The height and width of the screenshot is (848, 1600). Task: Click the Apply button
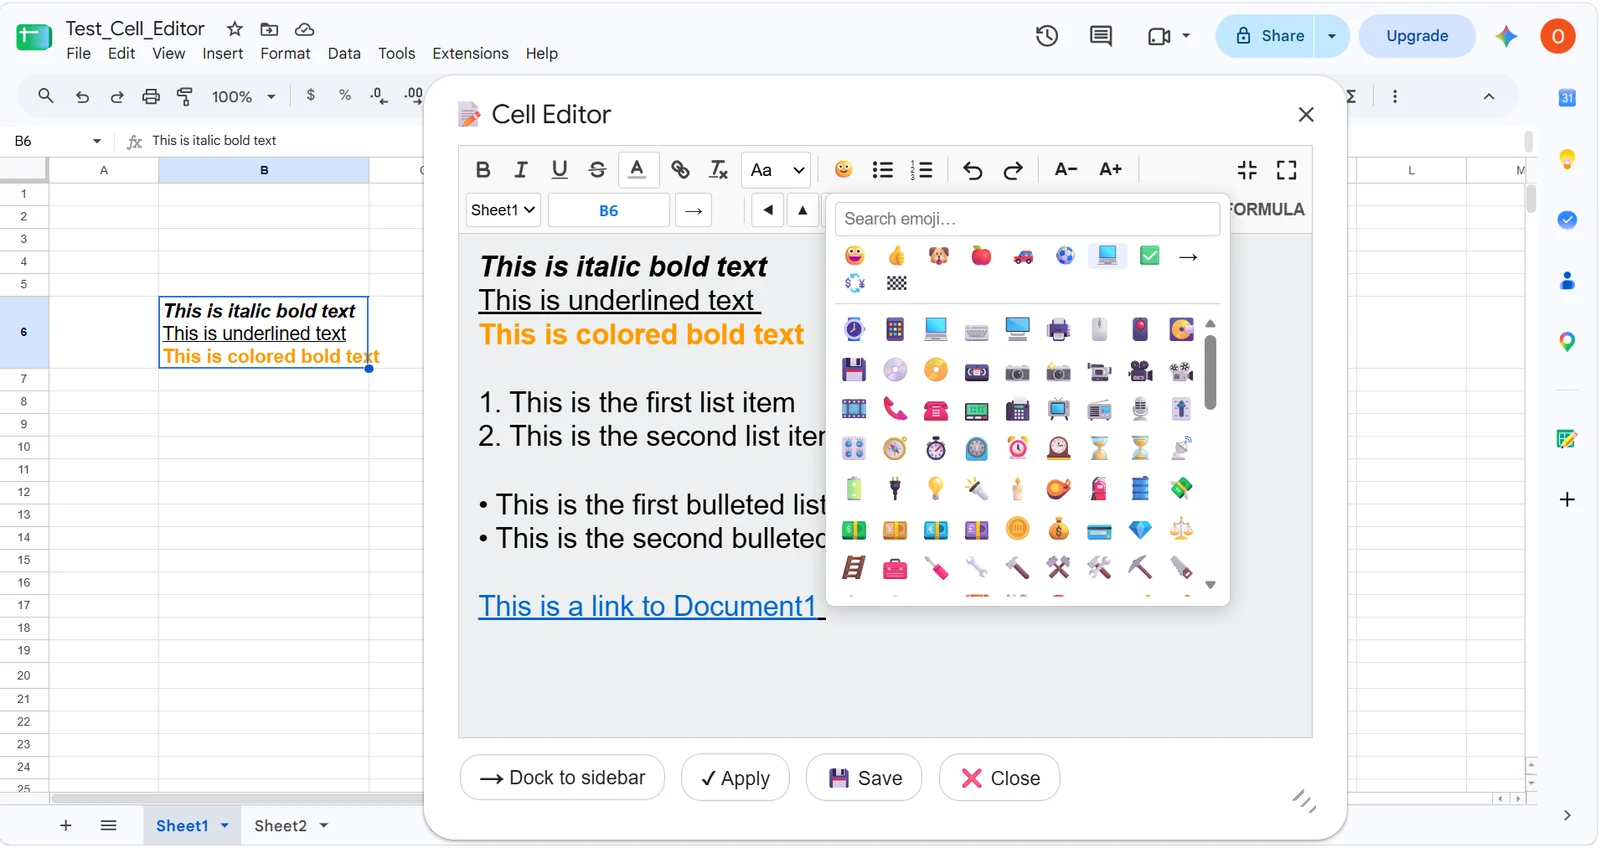735,778
